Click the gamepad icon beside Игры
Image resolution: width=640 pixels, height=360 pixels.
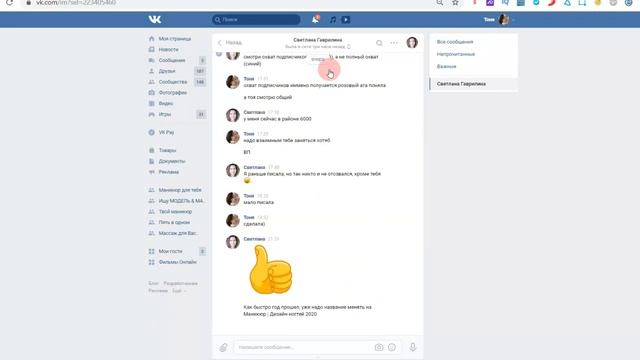tap(151, 114)
